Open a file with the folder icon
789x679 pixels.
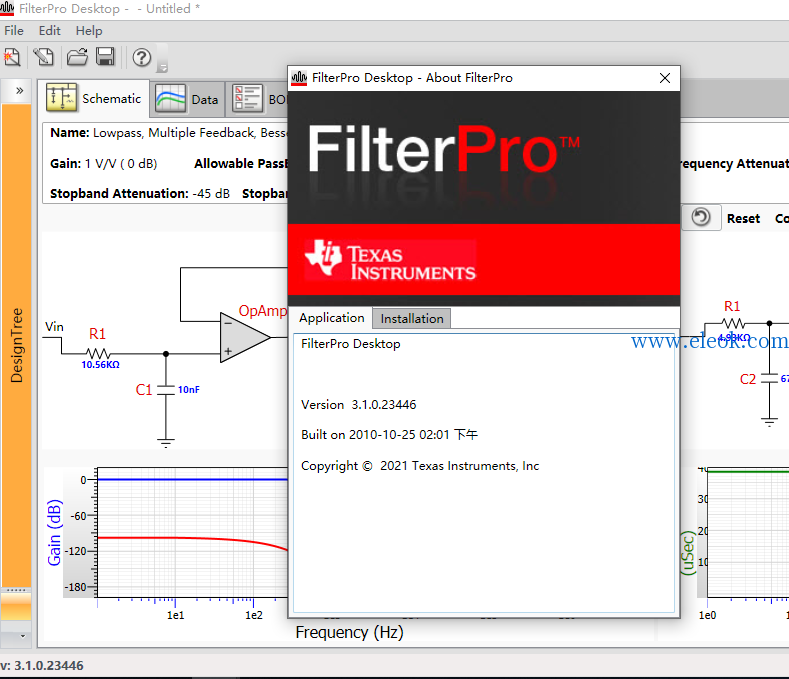point(77,57)
